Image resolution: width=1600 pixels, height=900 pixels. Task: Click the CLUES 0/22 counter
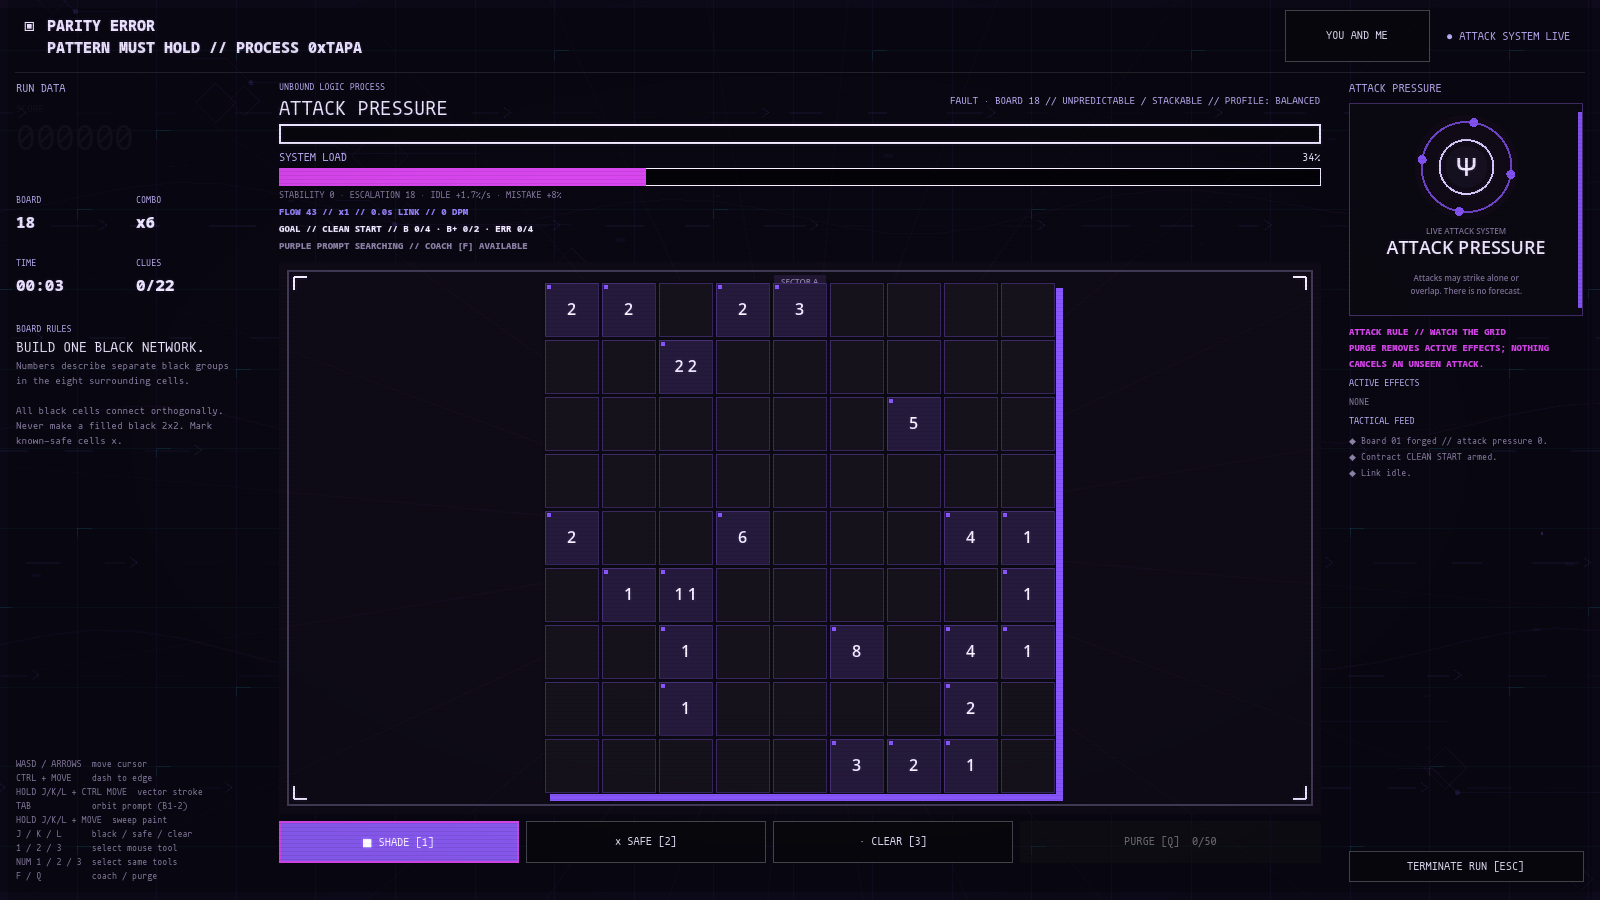(x=155, y=286)
